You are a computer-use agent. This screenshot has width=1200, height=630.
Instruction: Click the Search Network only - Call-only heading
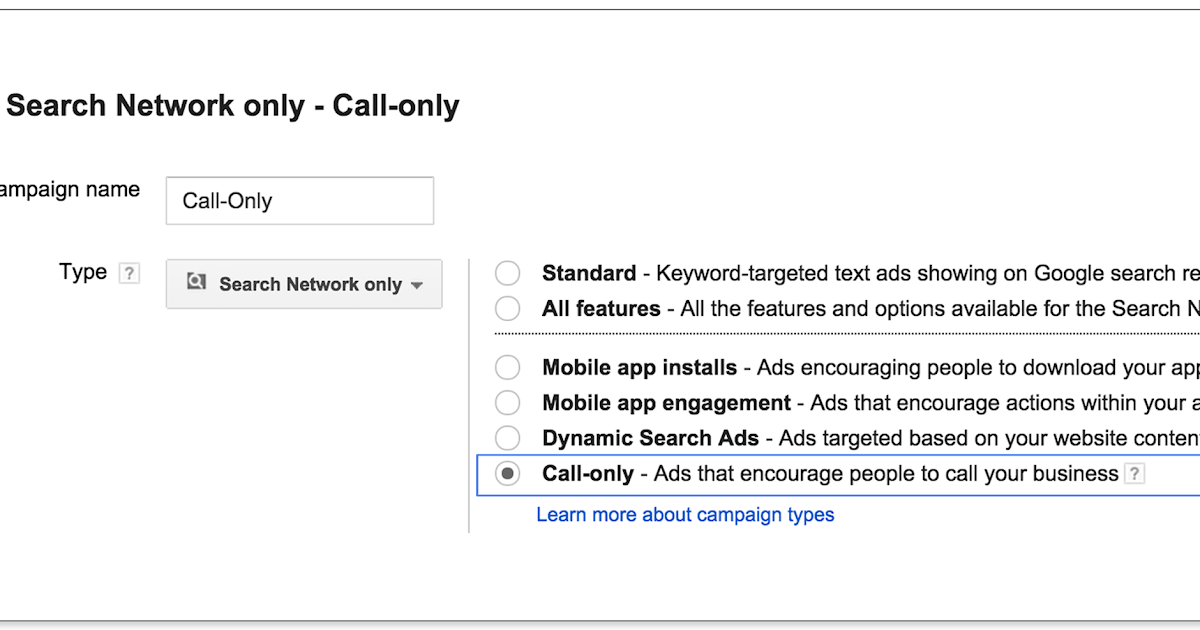point(233,106)
